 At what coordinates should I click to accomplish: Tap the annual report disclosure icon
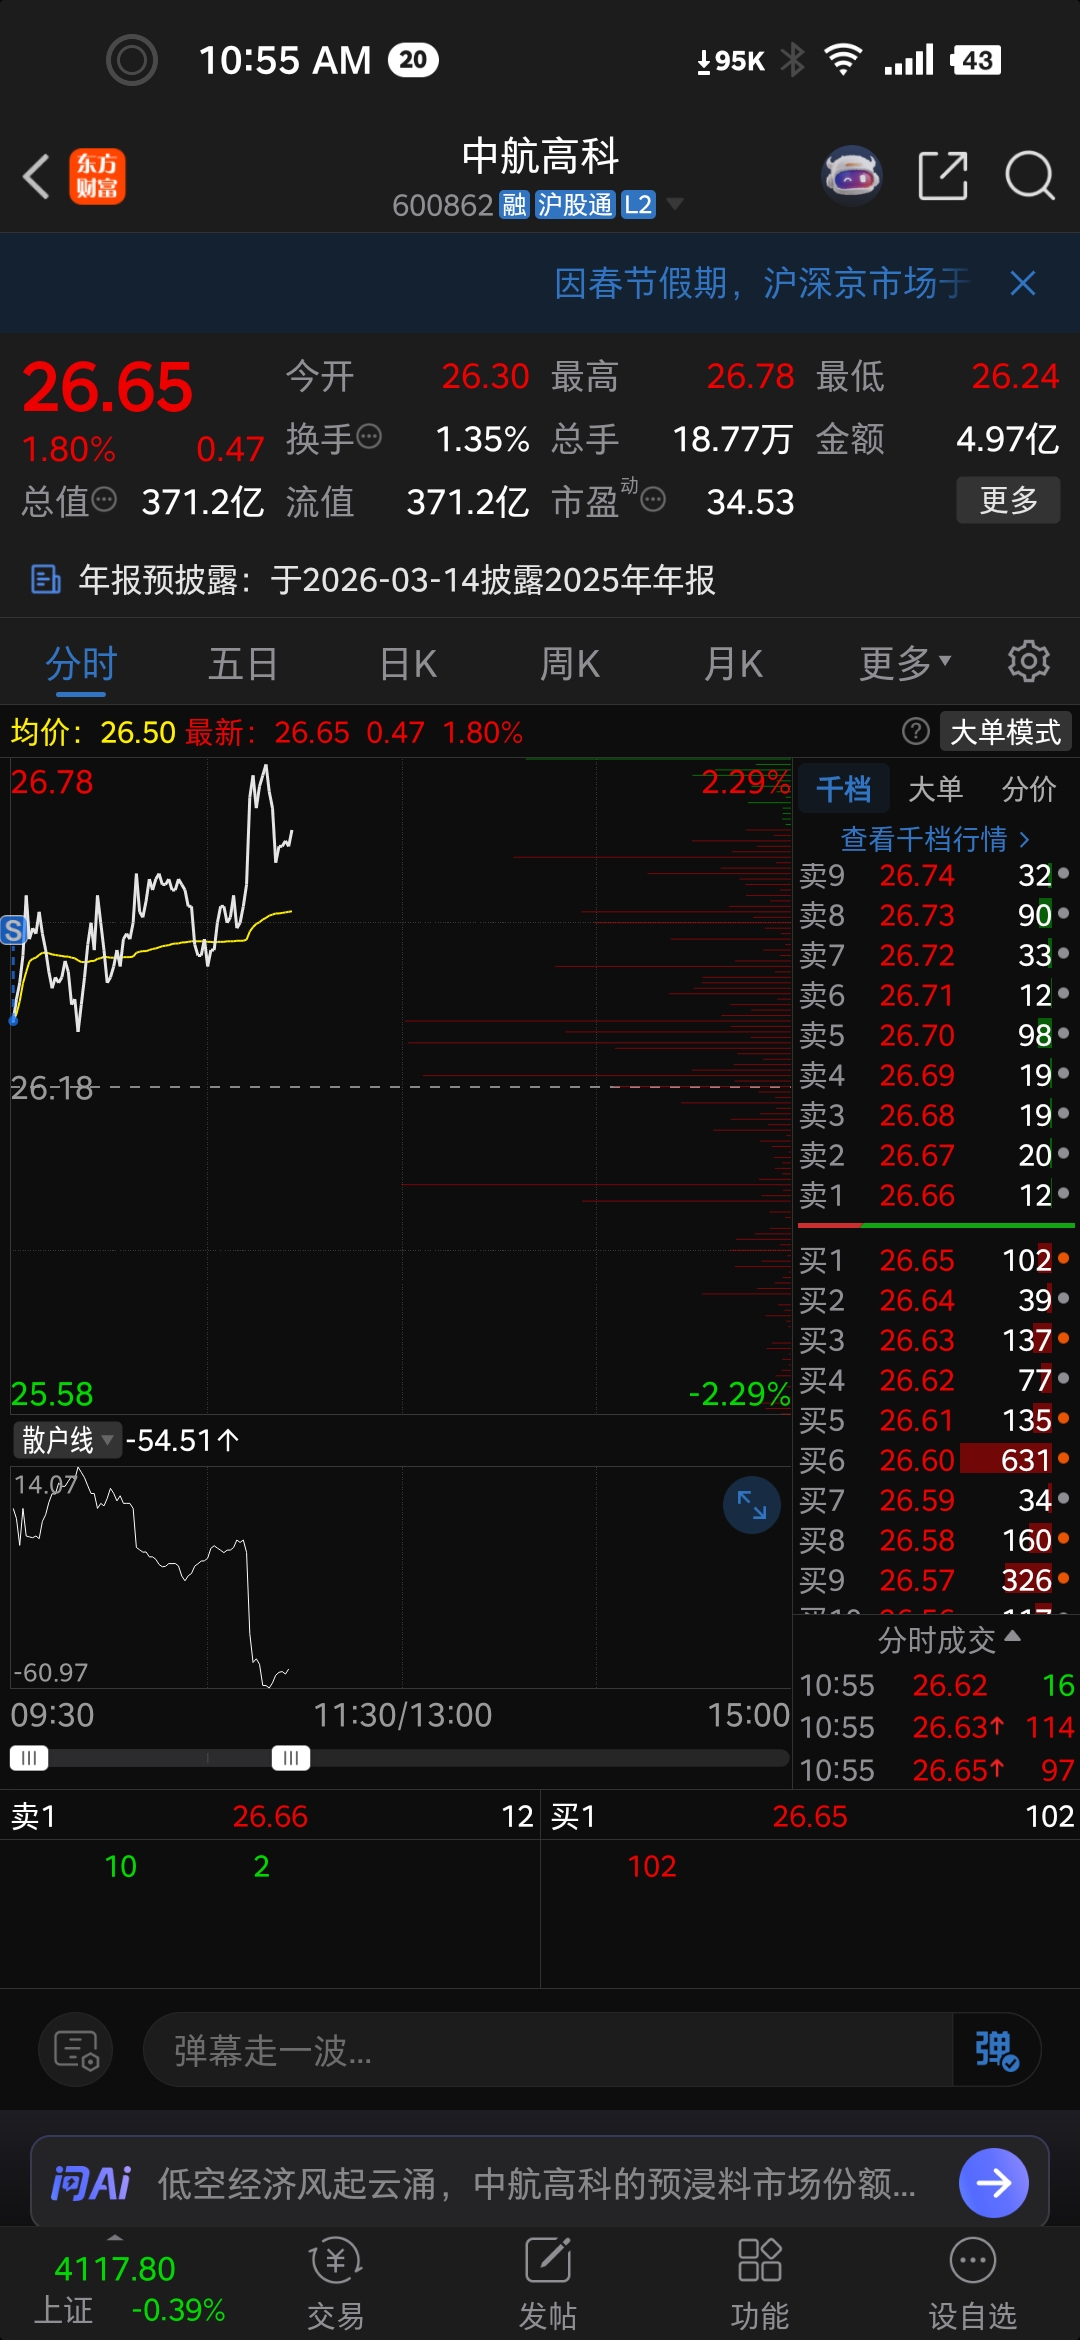[46, 579]
